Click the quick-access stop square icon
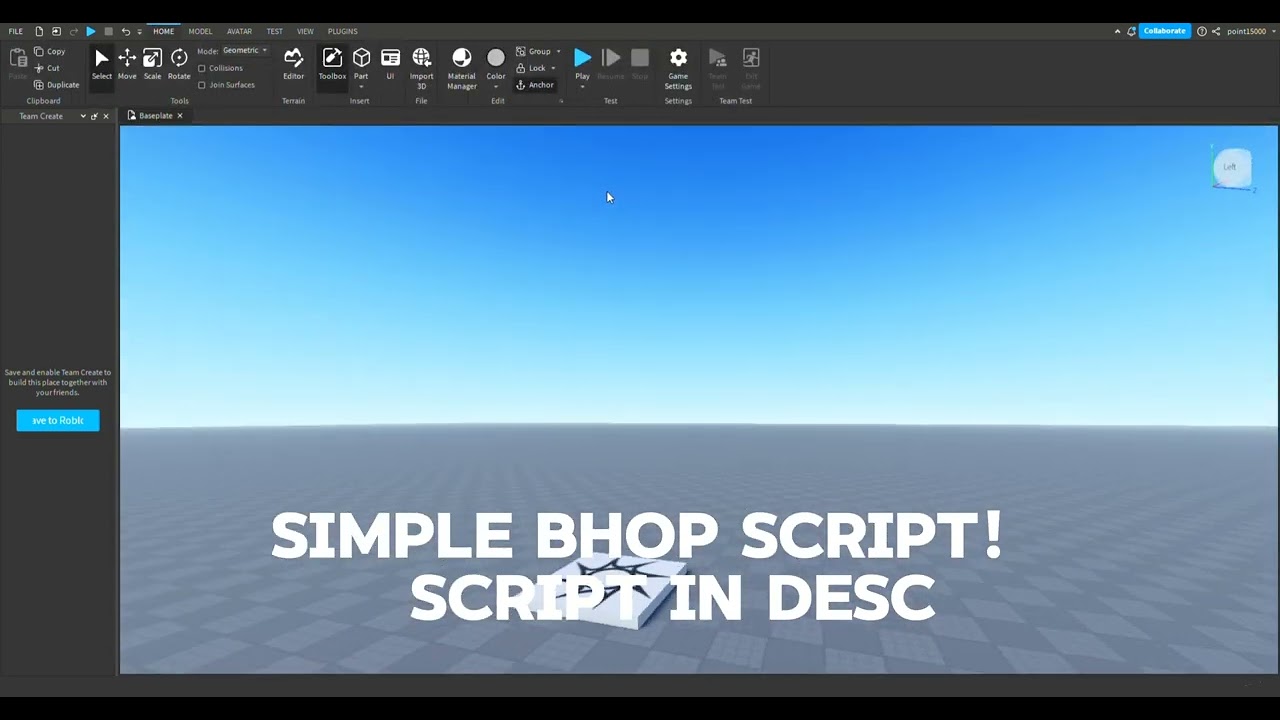Viewport: 1280px width, 720px height. pos(108,31)
